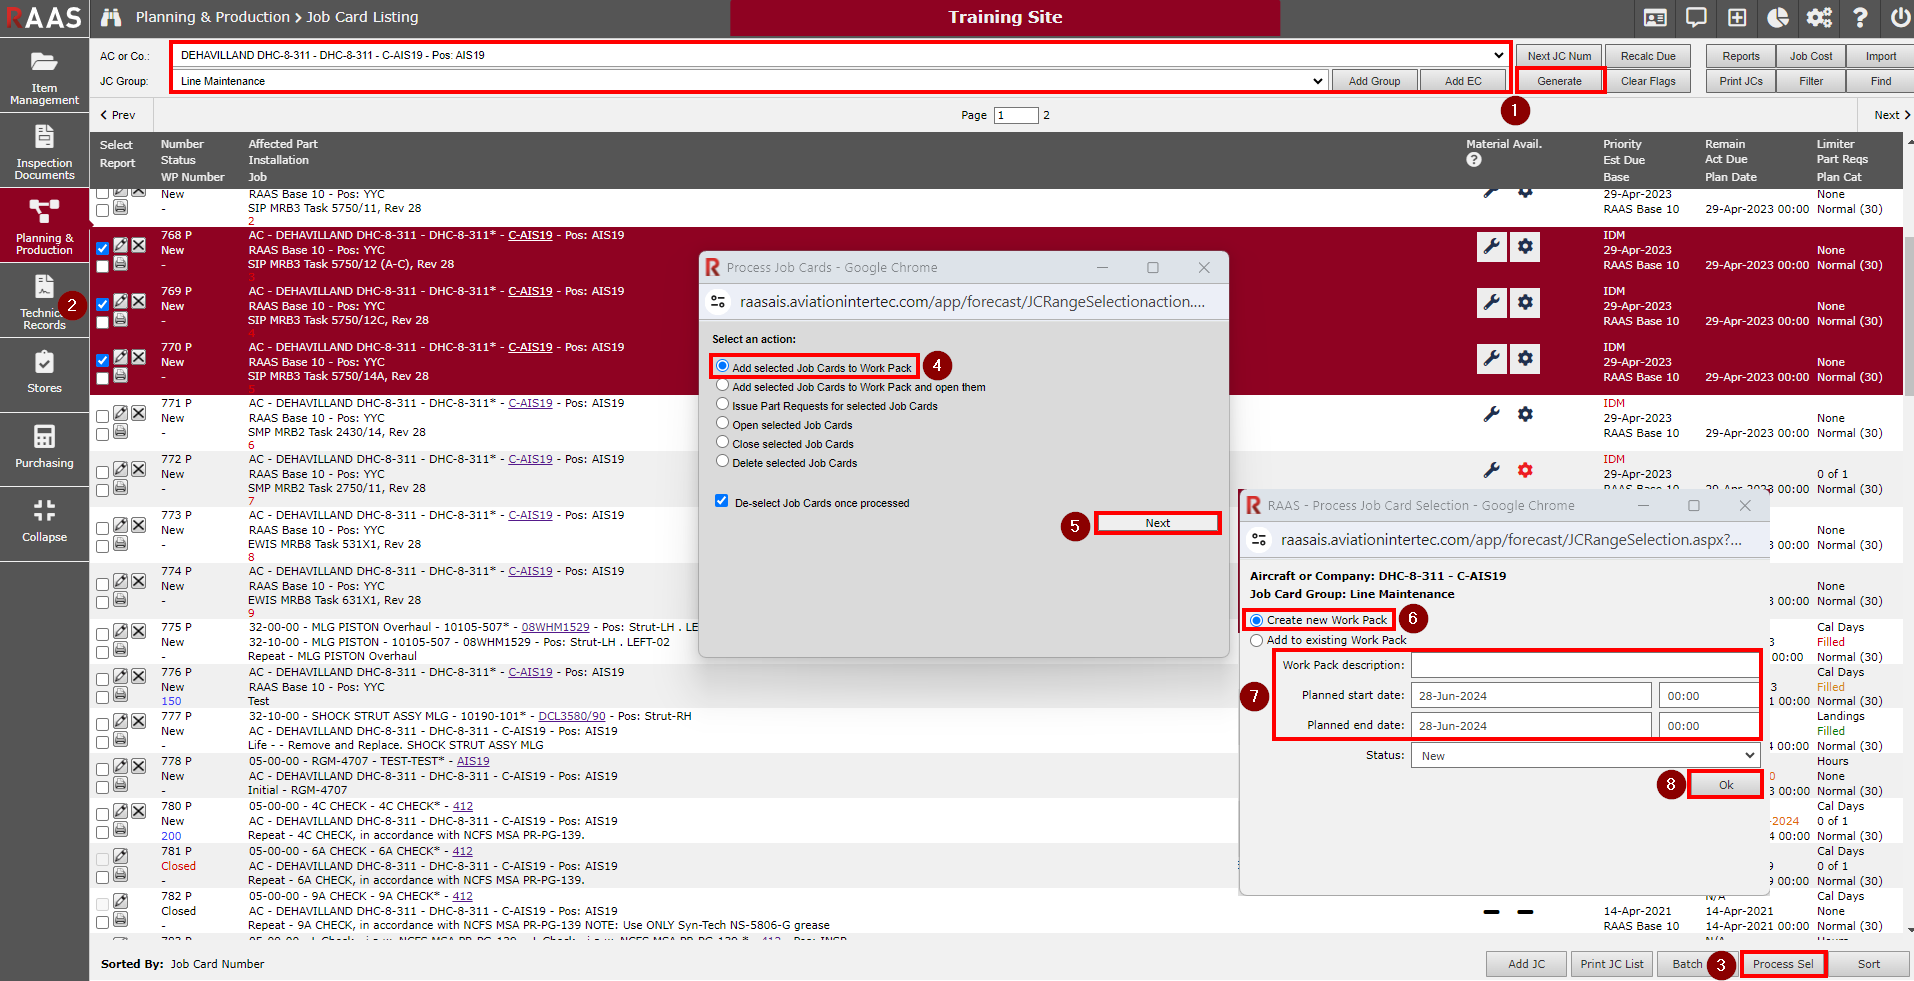
Task: Open Item Management in sidebar
Action: (x=44, y=77)
